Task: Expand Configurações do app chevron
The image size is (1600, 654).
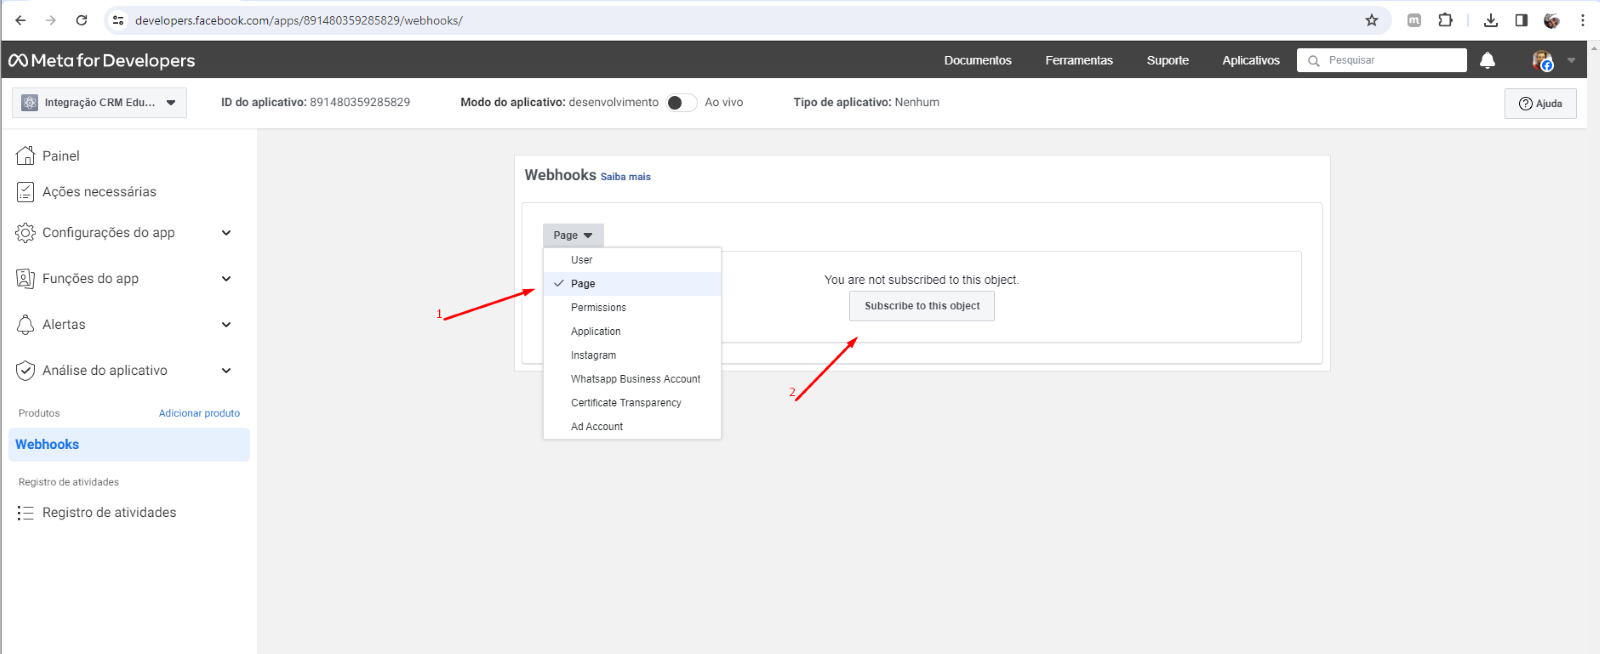Action: (226, 232)
